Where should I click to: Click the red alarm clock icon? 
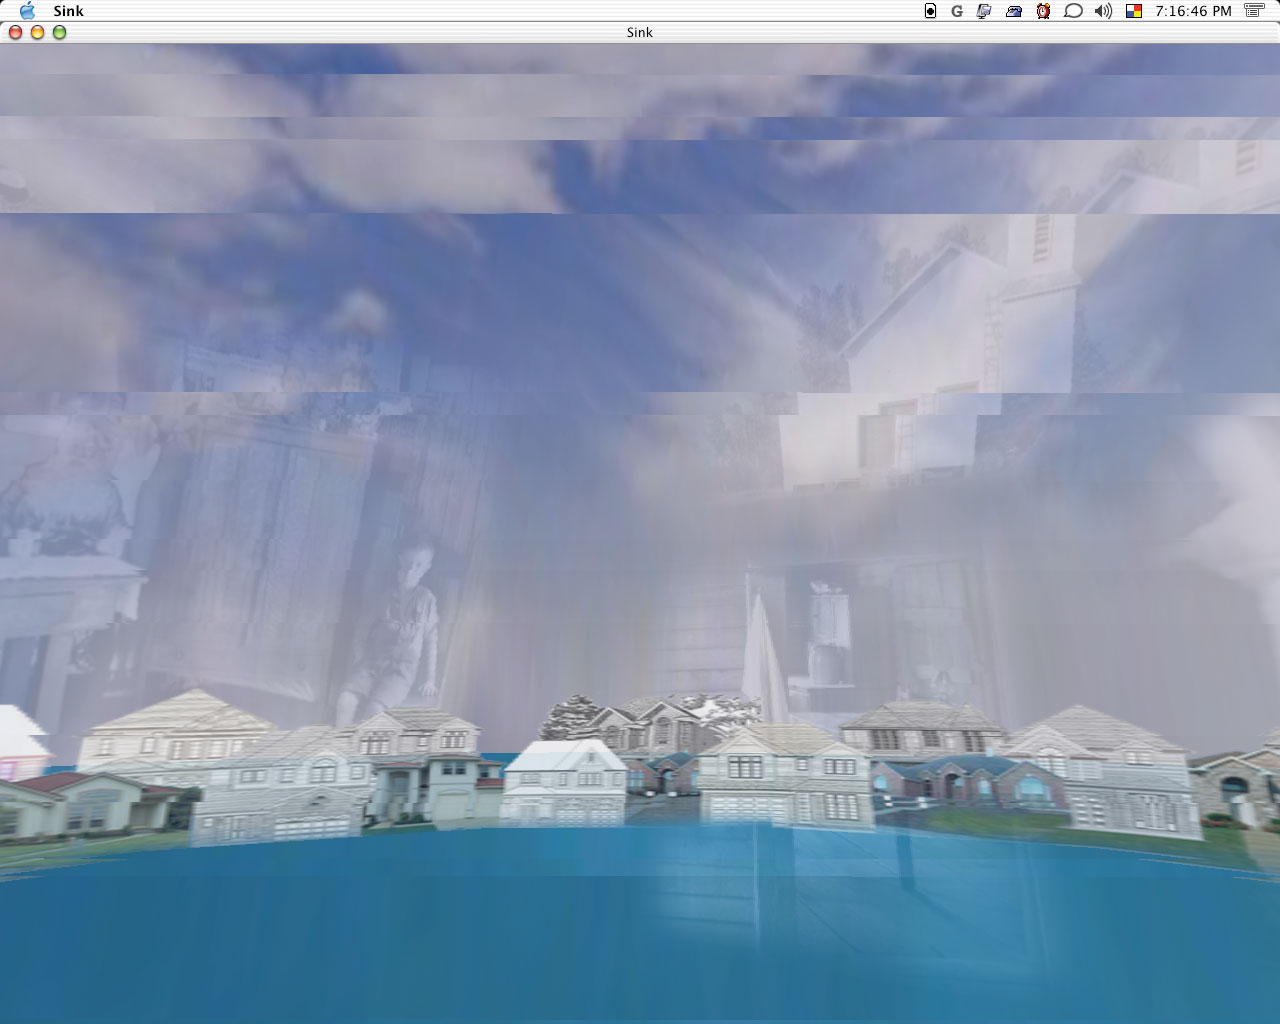(1043, 11)
